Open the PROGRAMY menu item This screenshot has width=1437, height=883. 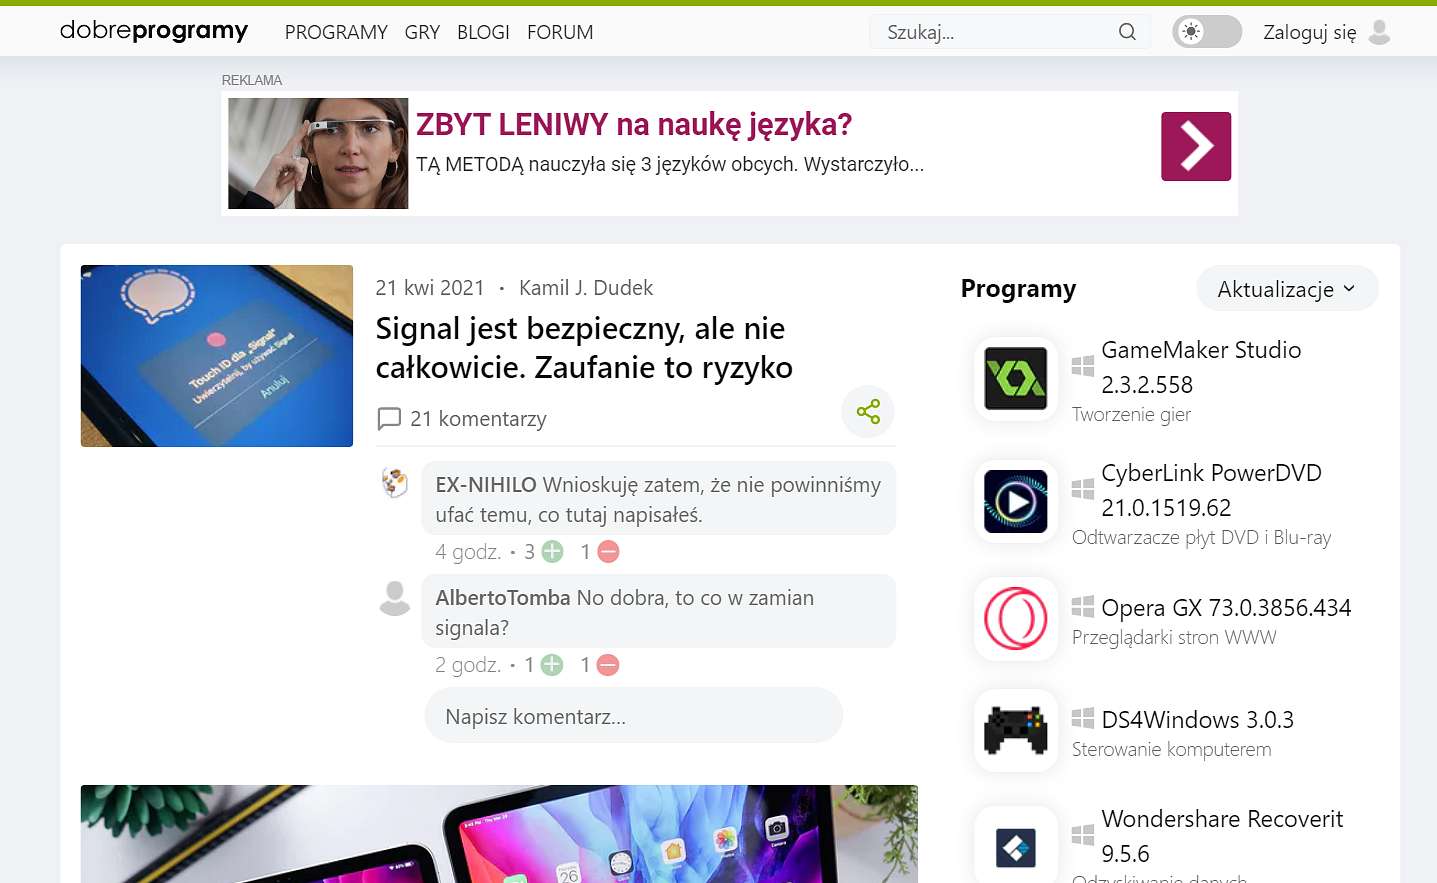336,32
